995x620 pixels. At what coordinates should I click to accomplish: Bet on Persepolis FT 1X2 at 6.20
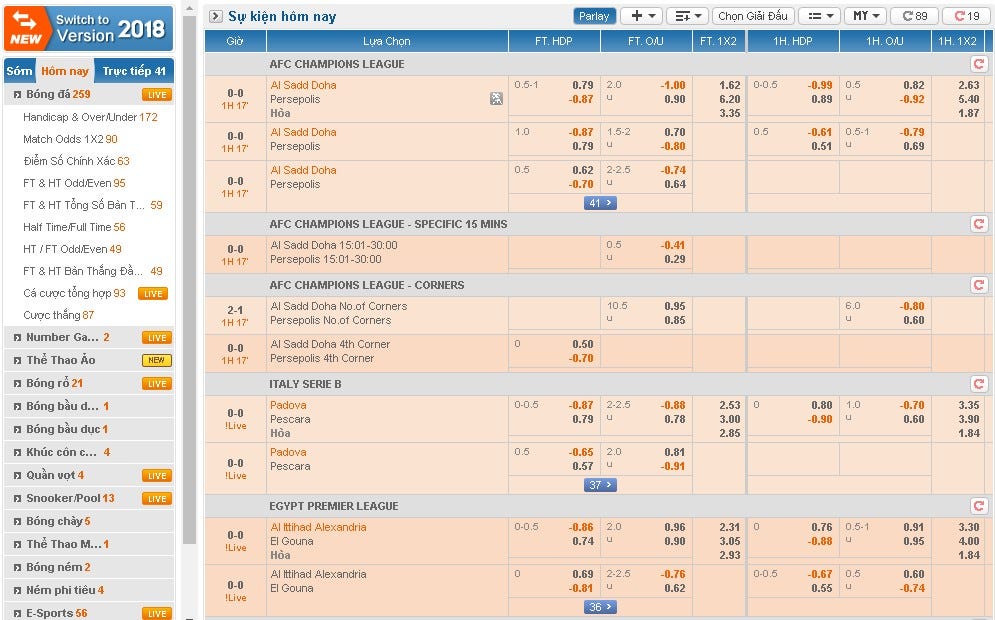[730, 99]
